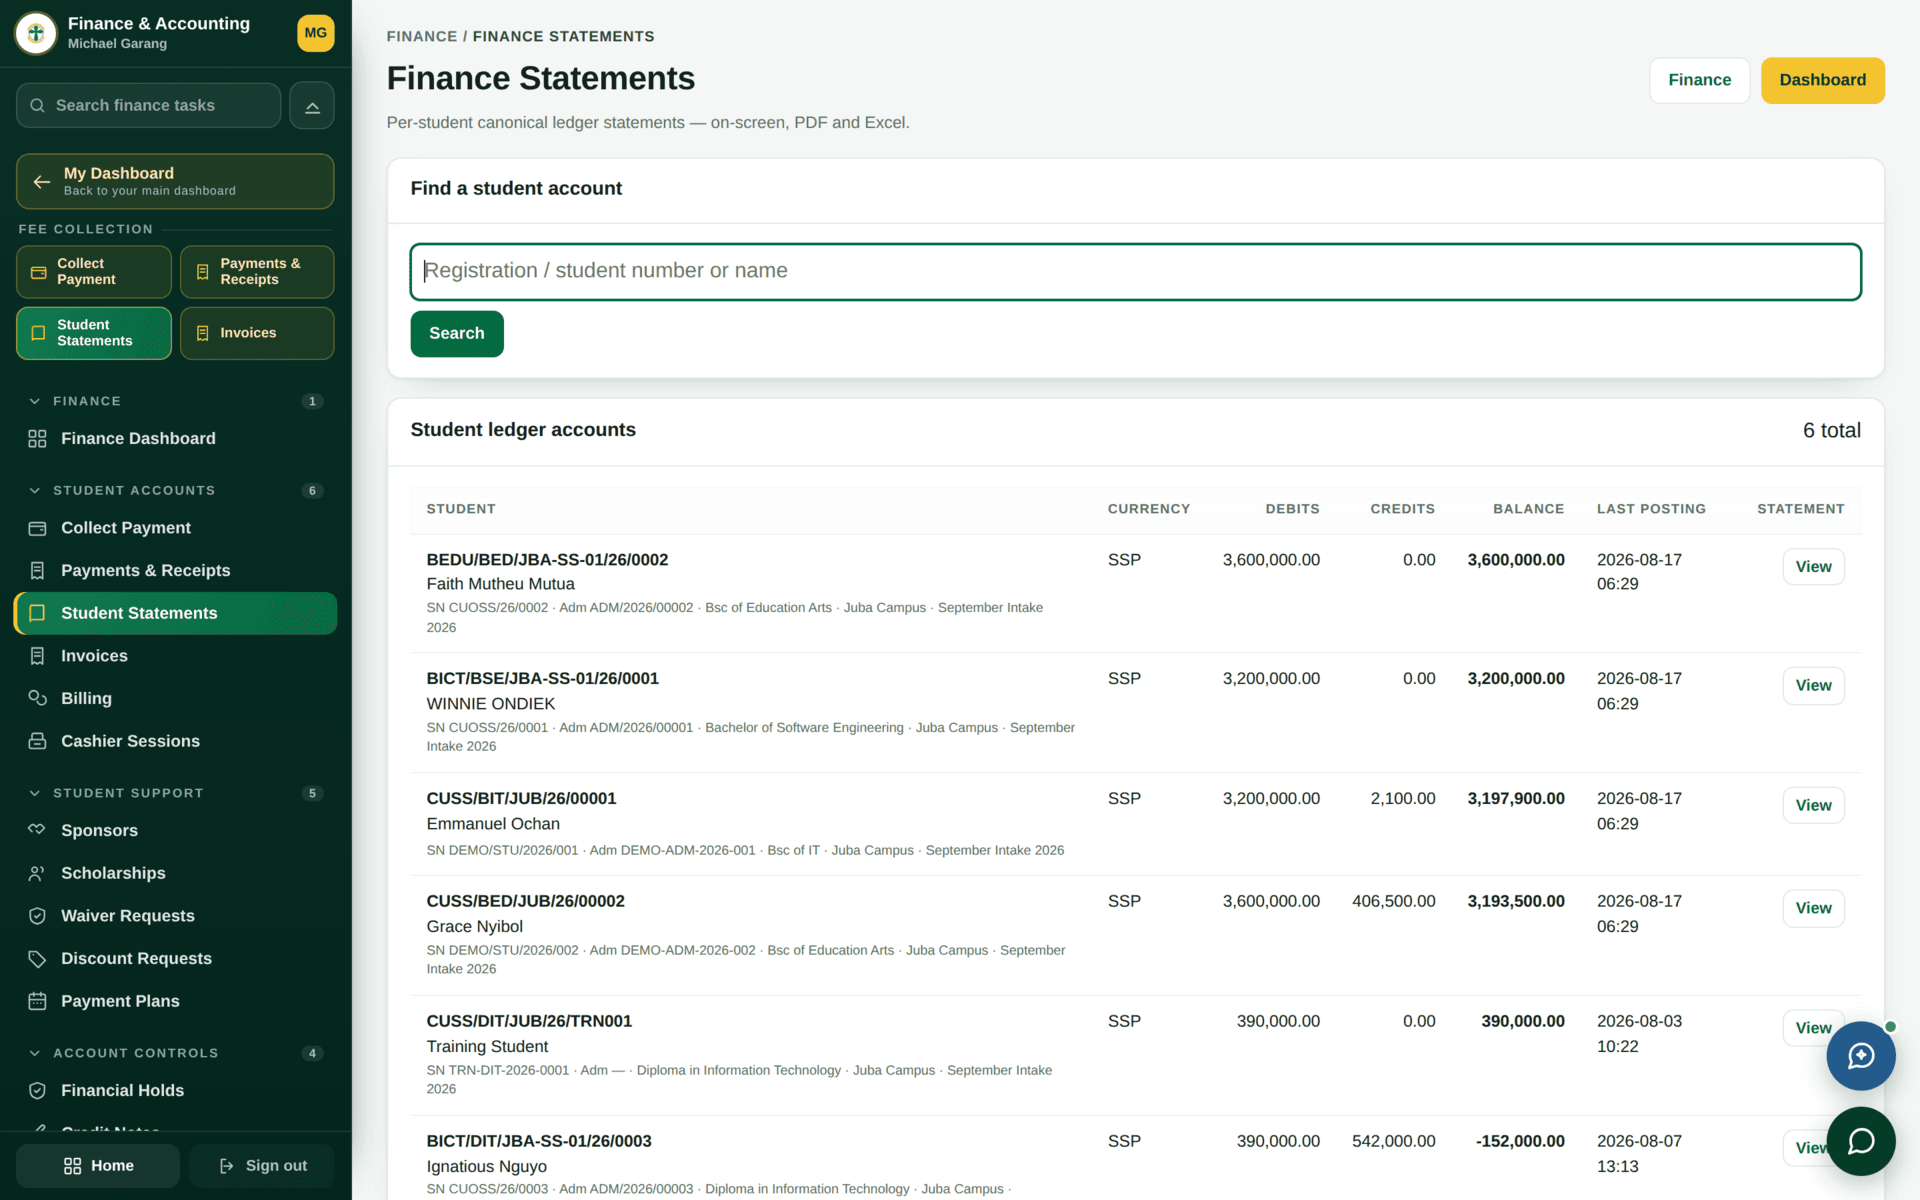Click the Finance button in header
Screen dimensions: 1920x1200
(1699, 80)
